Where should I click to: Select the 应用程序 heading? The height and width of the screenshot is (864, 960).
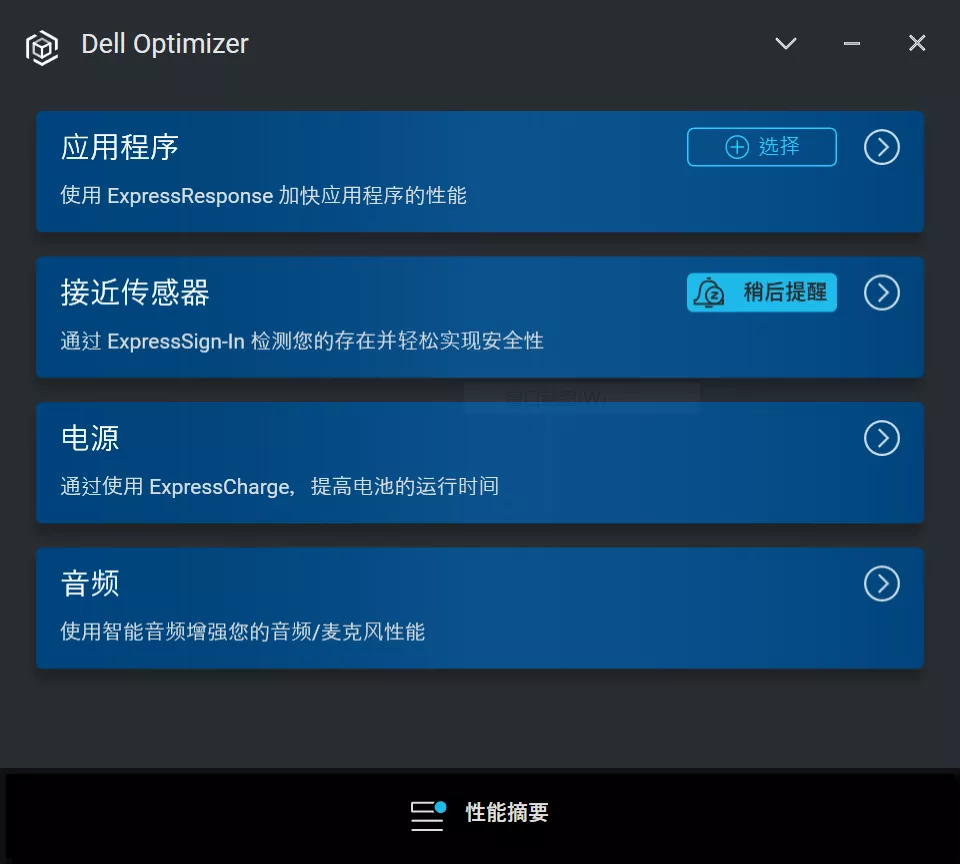(x=120, y=148)
